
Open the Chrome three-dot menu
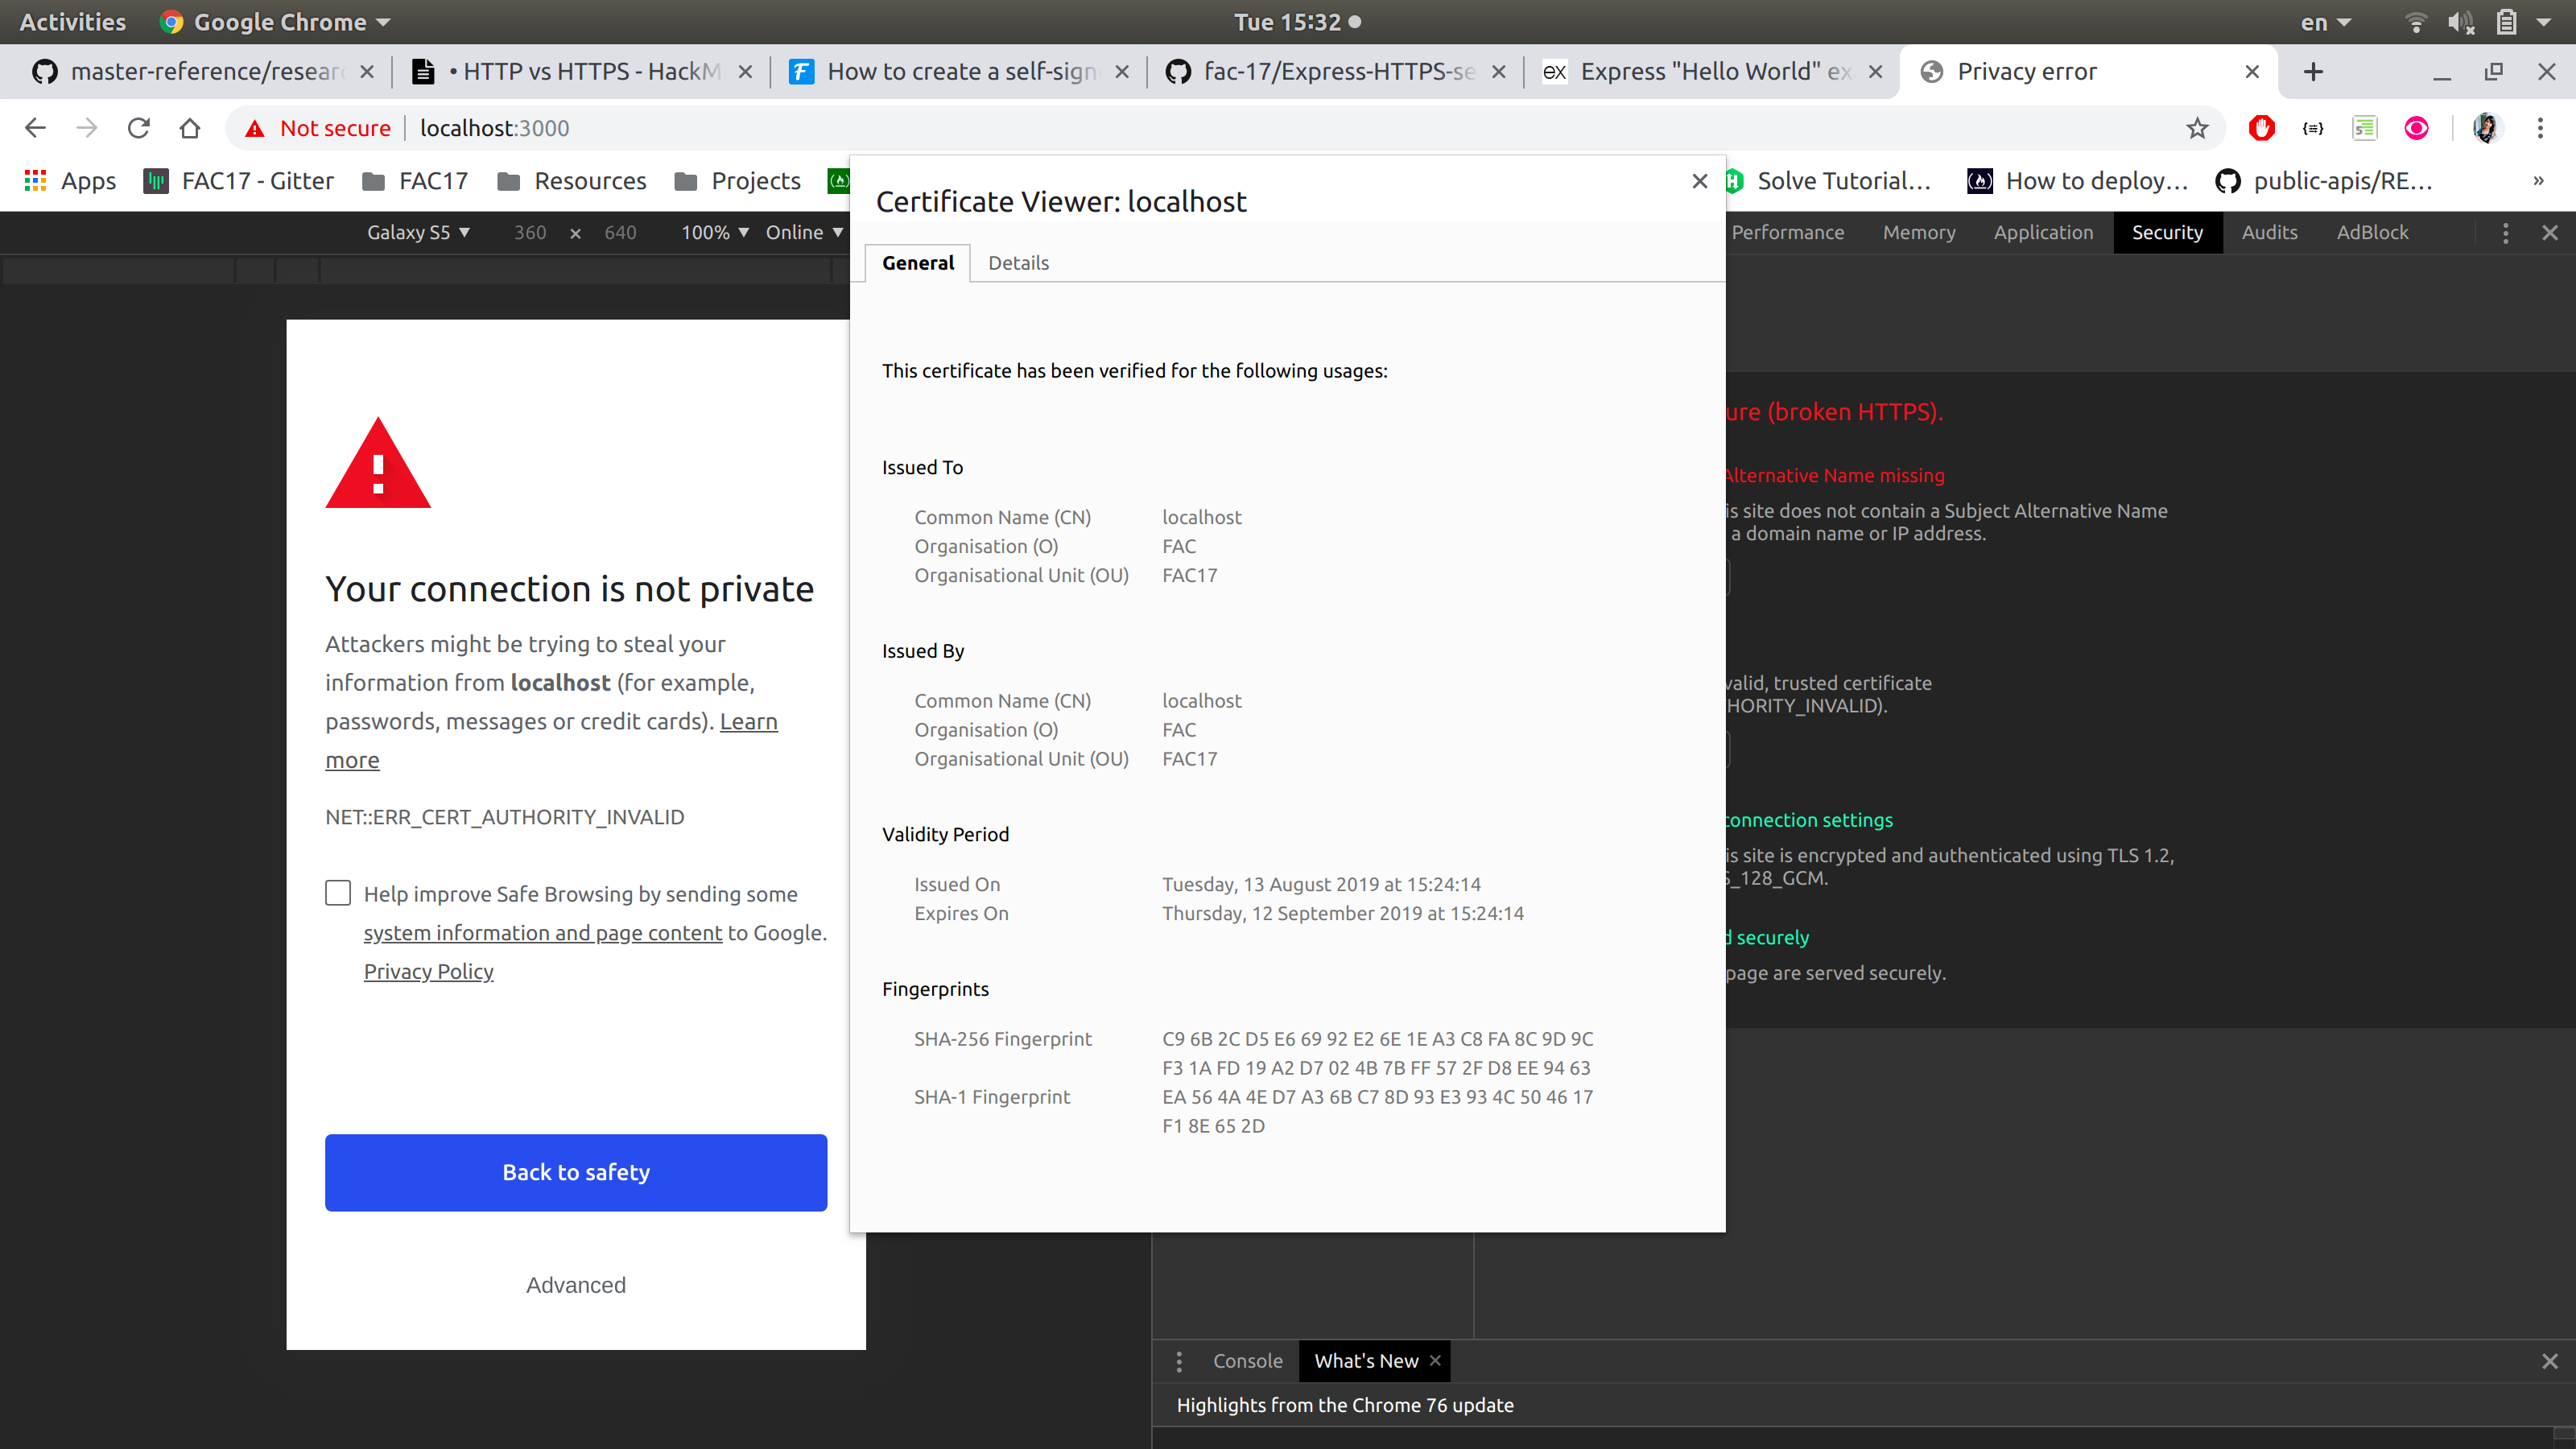(2540, 128)
